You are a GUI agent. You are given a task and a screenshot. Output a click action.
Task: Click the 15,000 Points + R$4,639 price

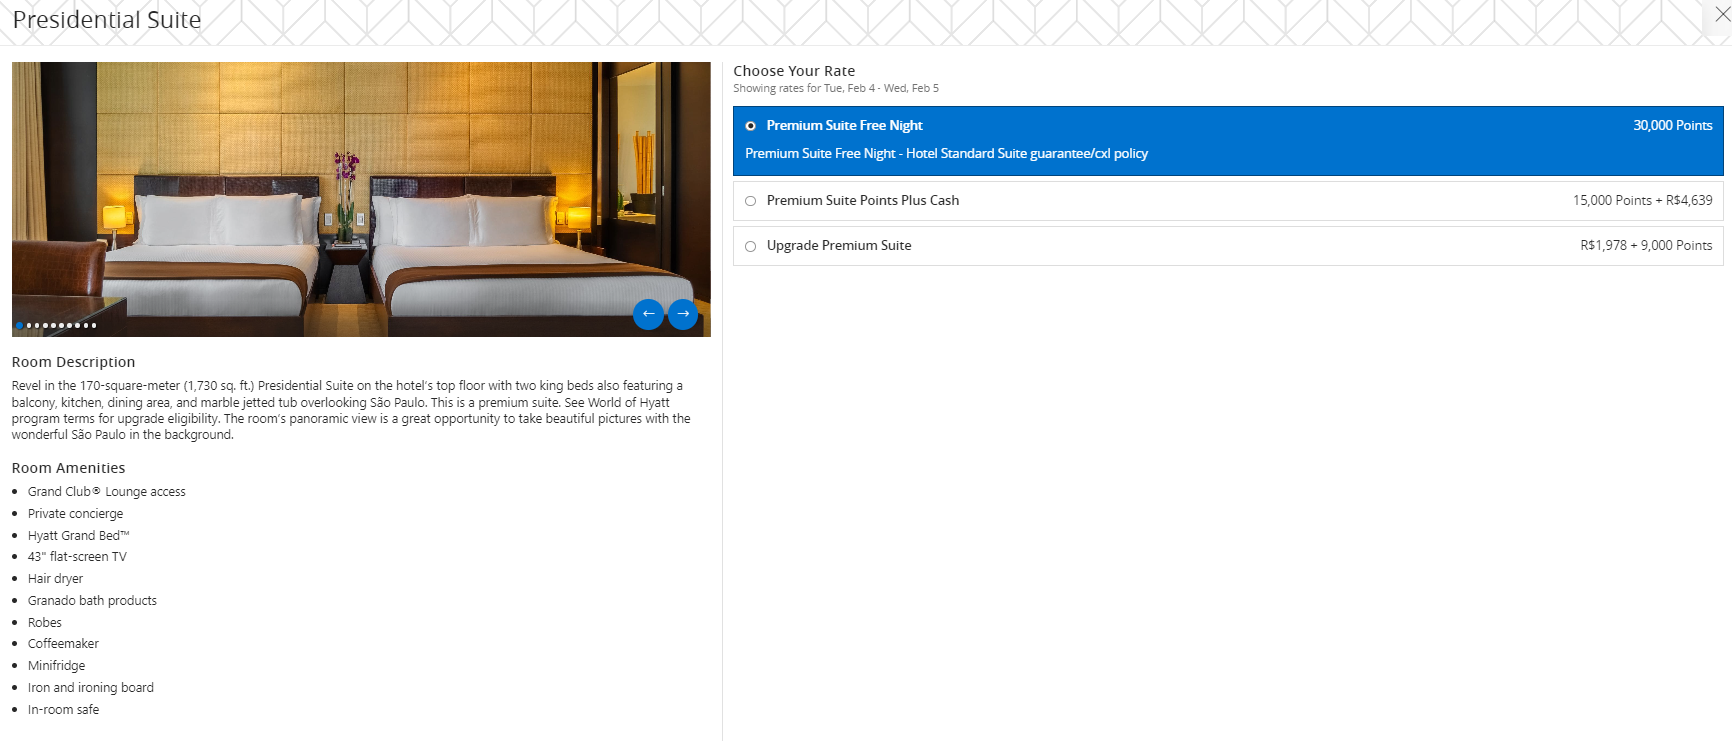(x=1642, y=200)
